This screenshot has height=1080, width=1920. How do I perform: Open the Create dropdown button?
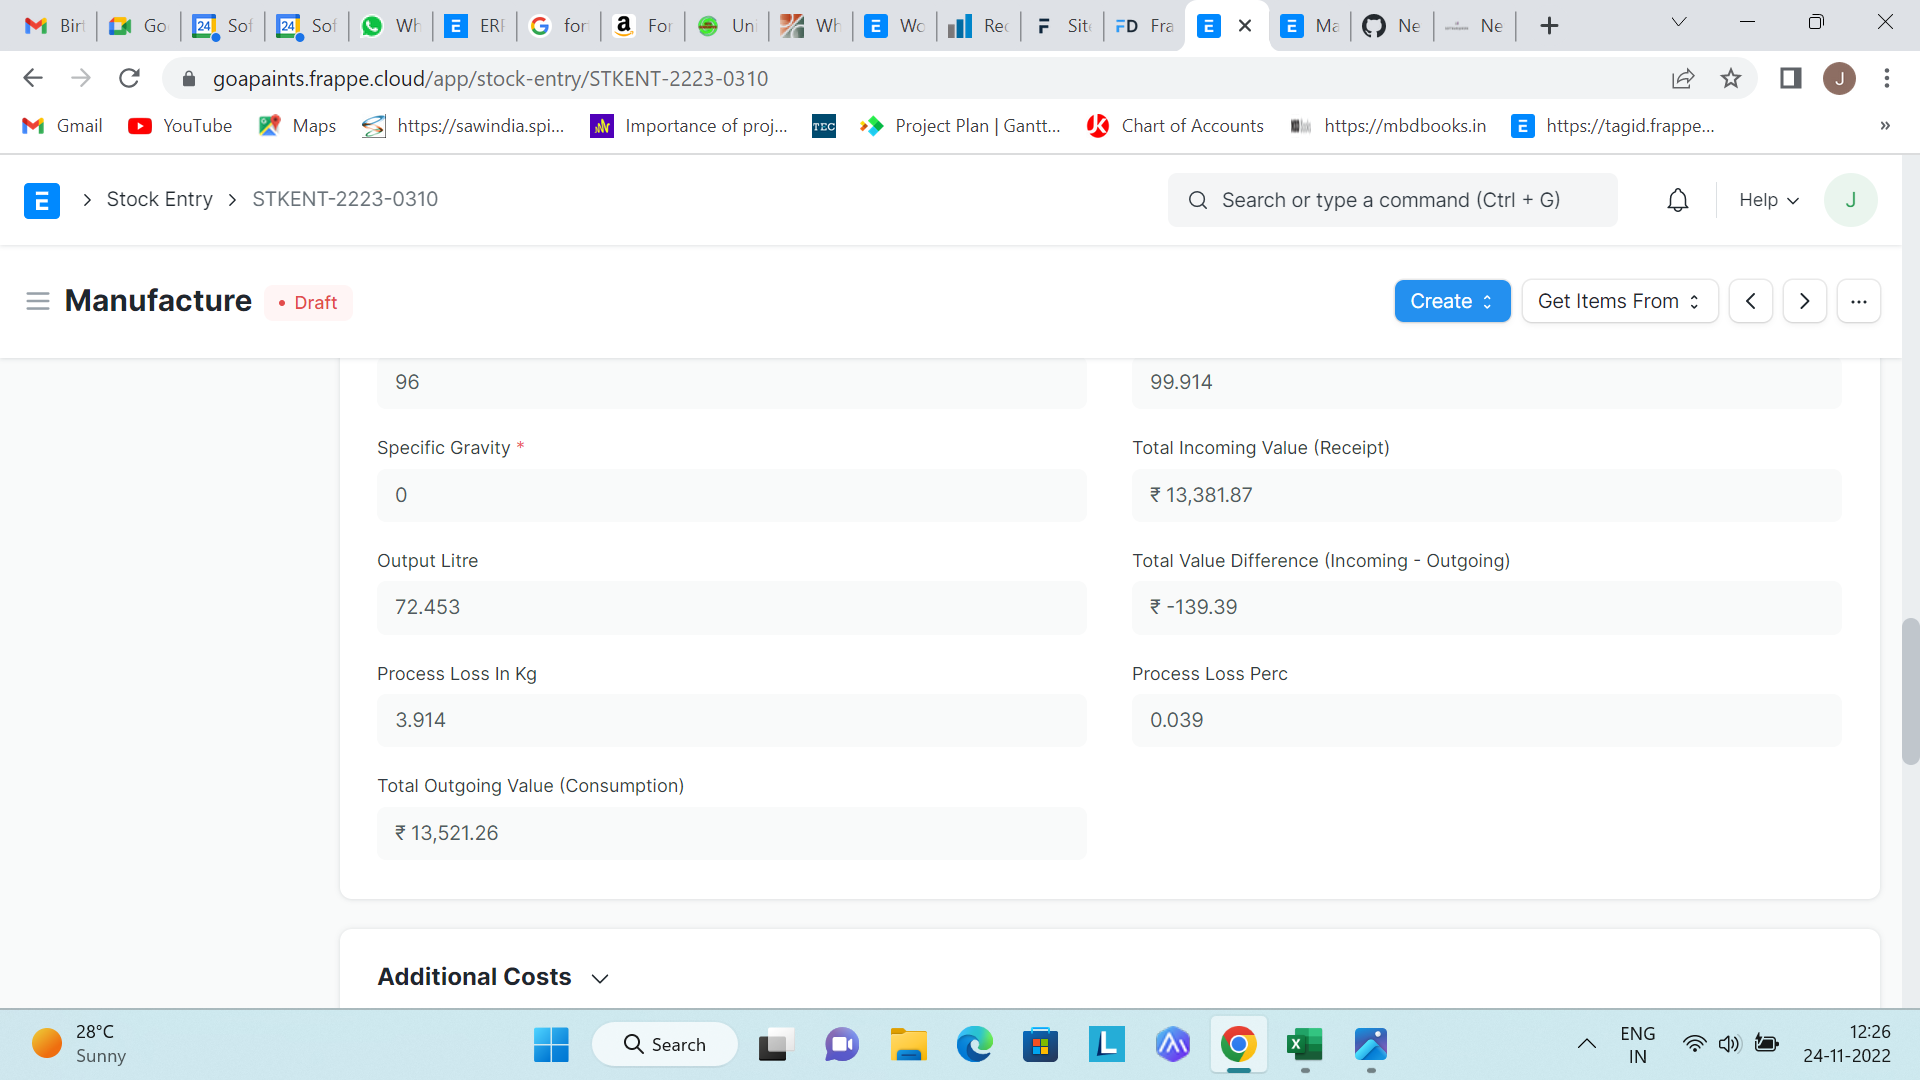[x=1451, y=301]
